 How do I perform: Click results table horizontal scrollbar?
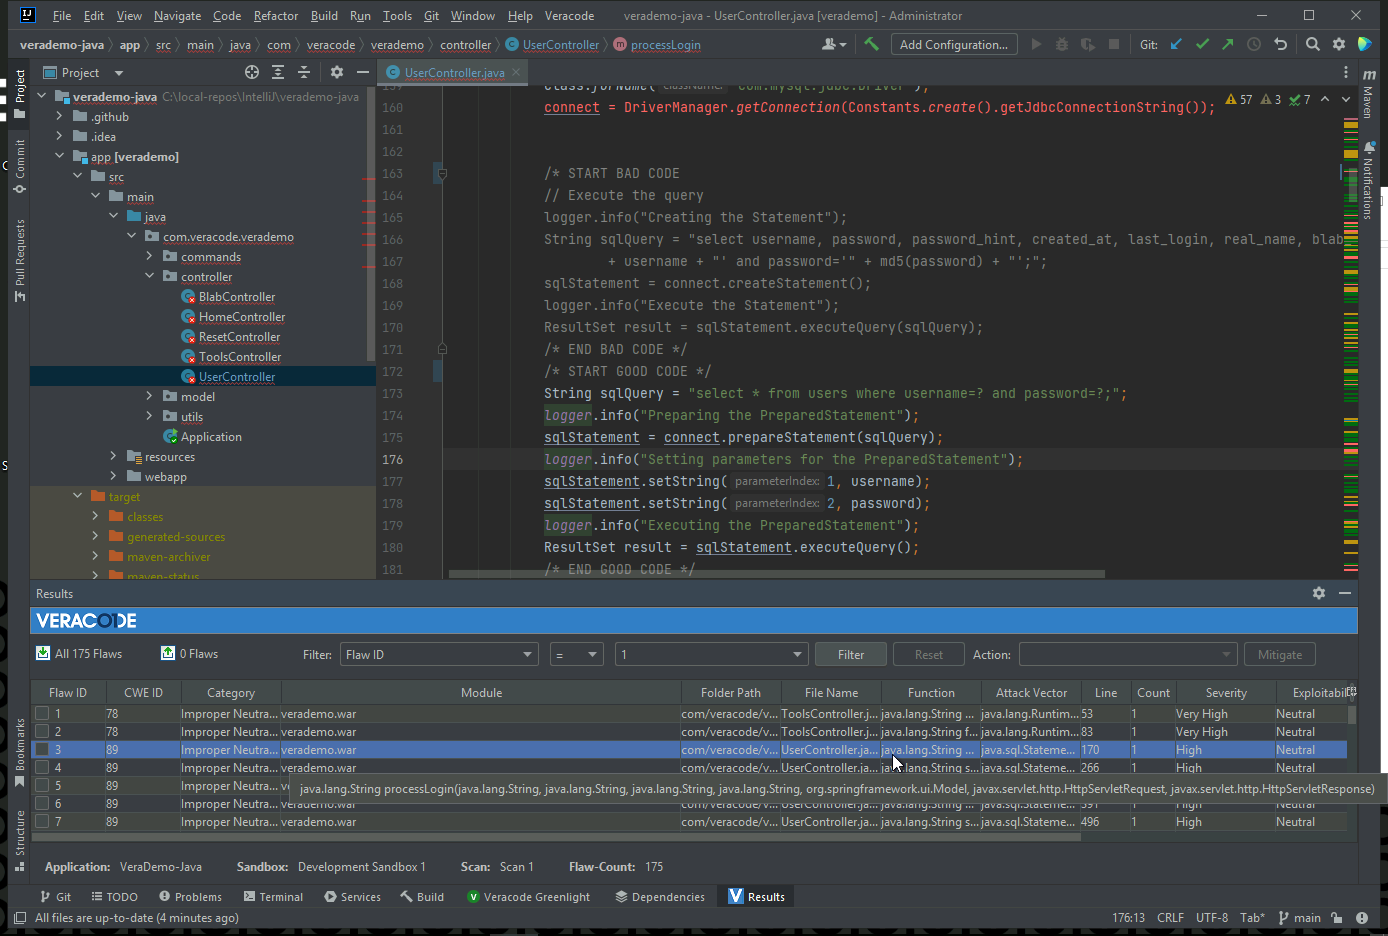click(x=556, y=838)
